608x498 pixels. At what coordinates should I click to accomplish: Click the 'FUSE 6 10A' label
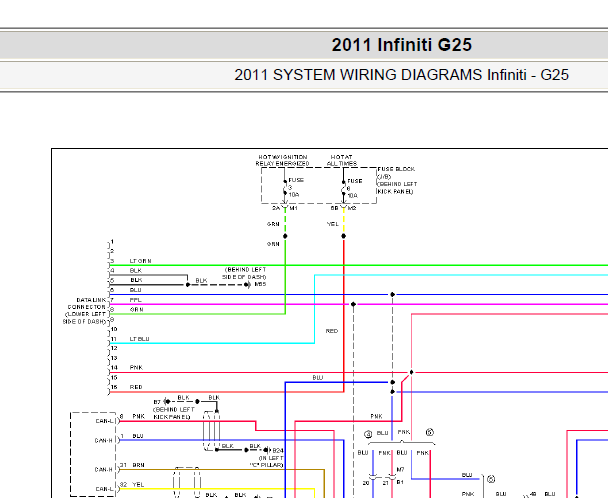(x=354, y=188)
